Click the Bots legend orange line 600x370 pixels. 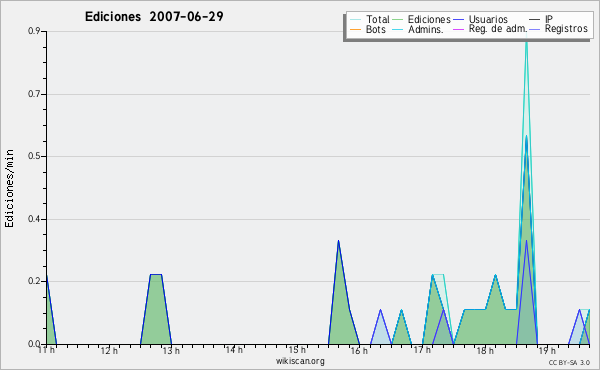(355, 29)
